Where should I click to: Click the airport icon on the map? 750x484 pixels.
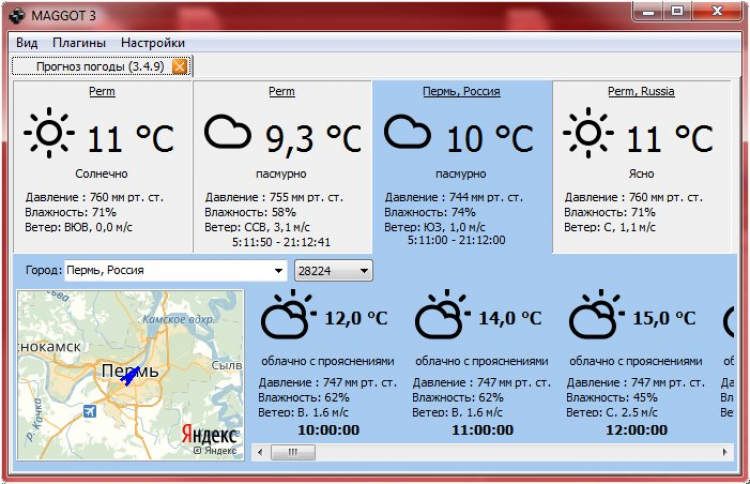click(x=89, y=411)
